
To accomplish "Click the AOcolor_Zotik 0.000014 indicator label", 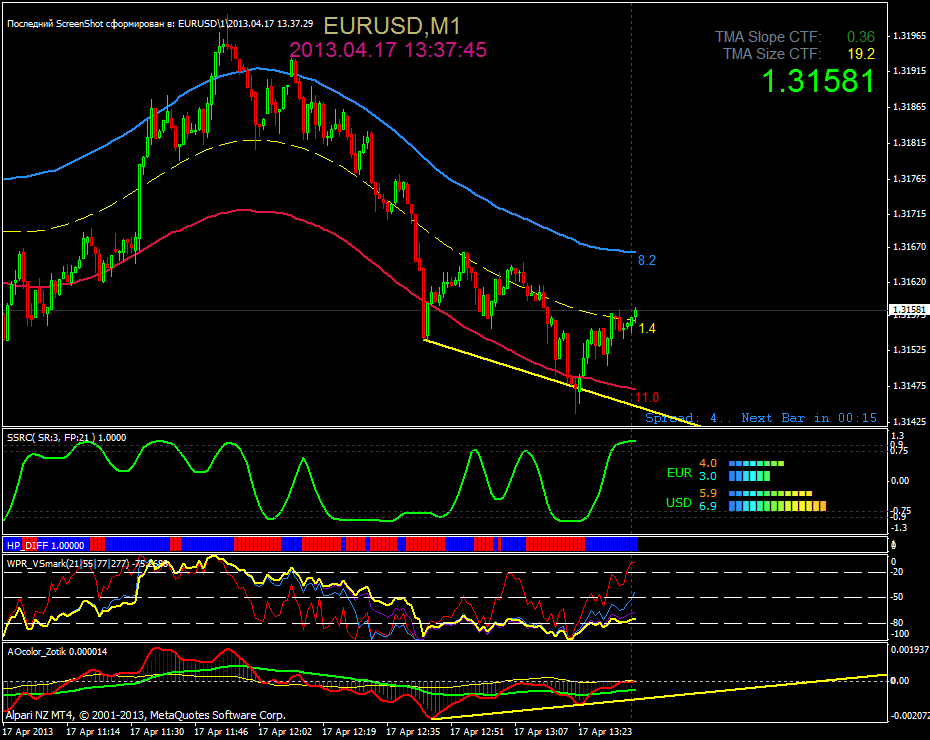I will click(57, 652).
